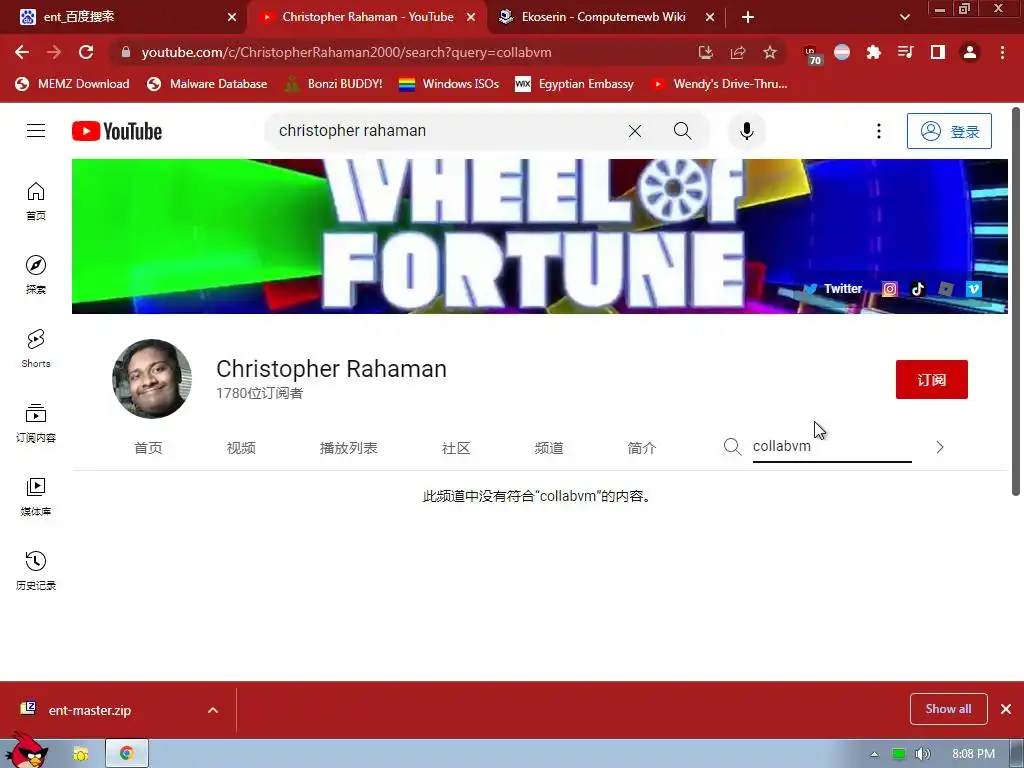Expand options for ent-master.zip download
This screenshot has width=1024, height=768.
point(213,710)
